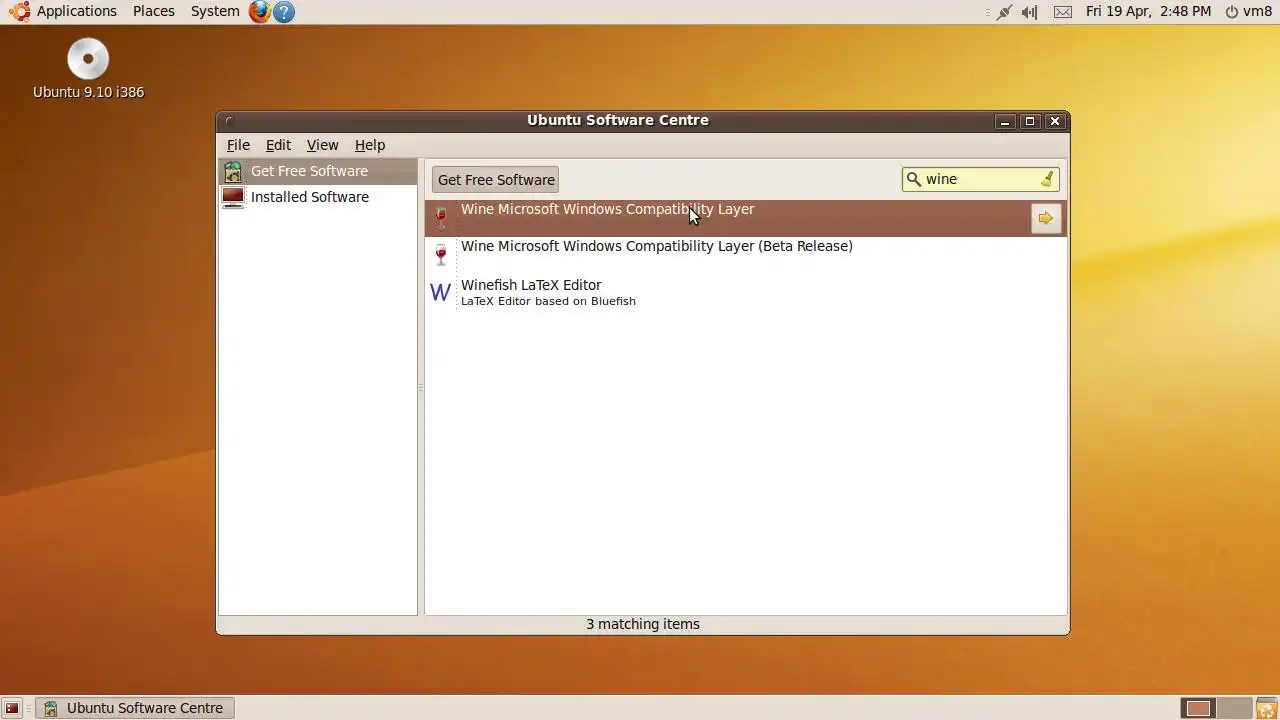Screen dimensions: 1280x720
Task: Open the clock showing Fri 19 Apr
Action: point(1148,11)
